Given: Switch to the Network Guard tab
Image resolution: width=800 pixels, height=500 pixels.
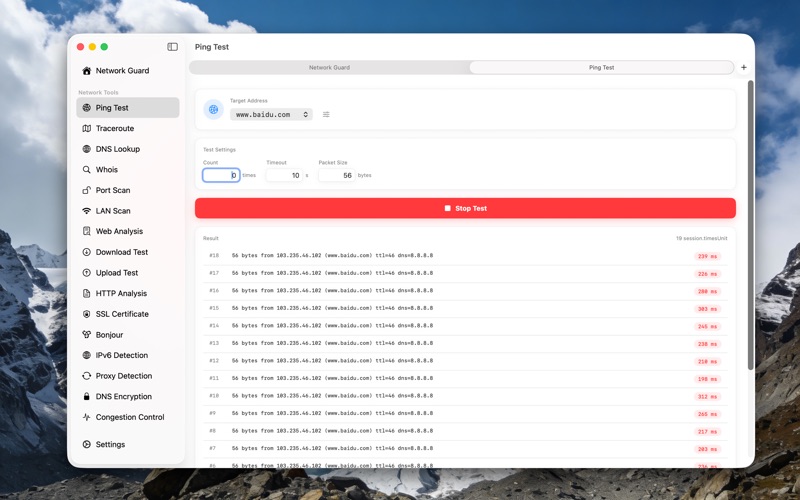Looking at the screenshot, I should coord(330,67).
